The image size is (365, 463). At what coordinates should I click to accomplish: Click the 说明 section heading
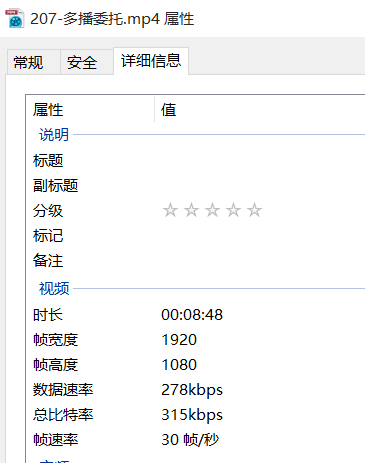click(x=54, y=135)
